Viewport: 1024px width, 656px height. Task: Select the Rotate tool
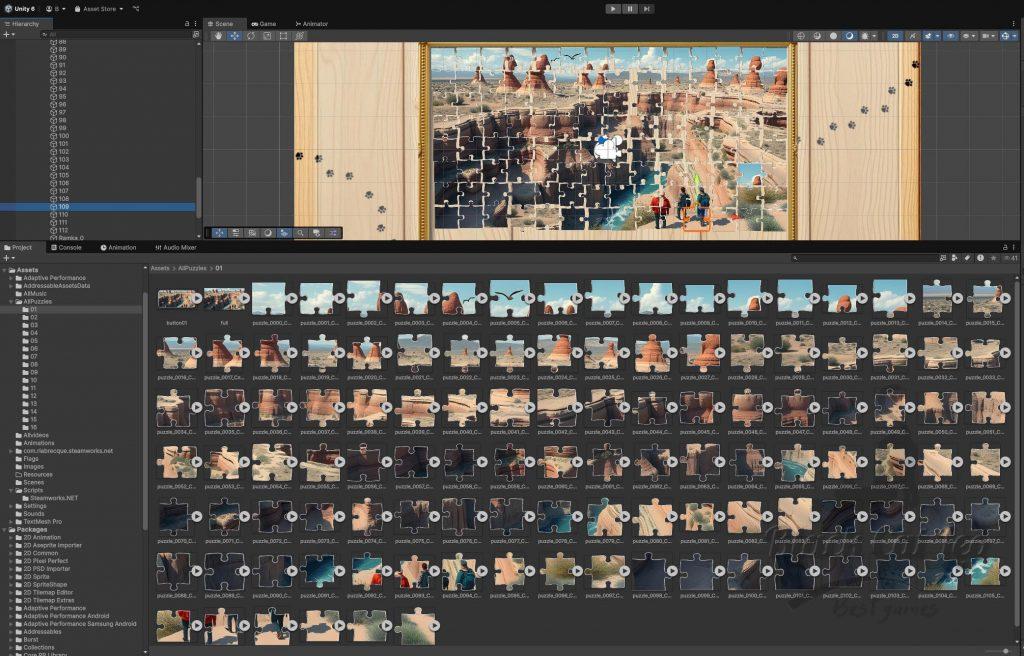tap(251, 36)
